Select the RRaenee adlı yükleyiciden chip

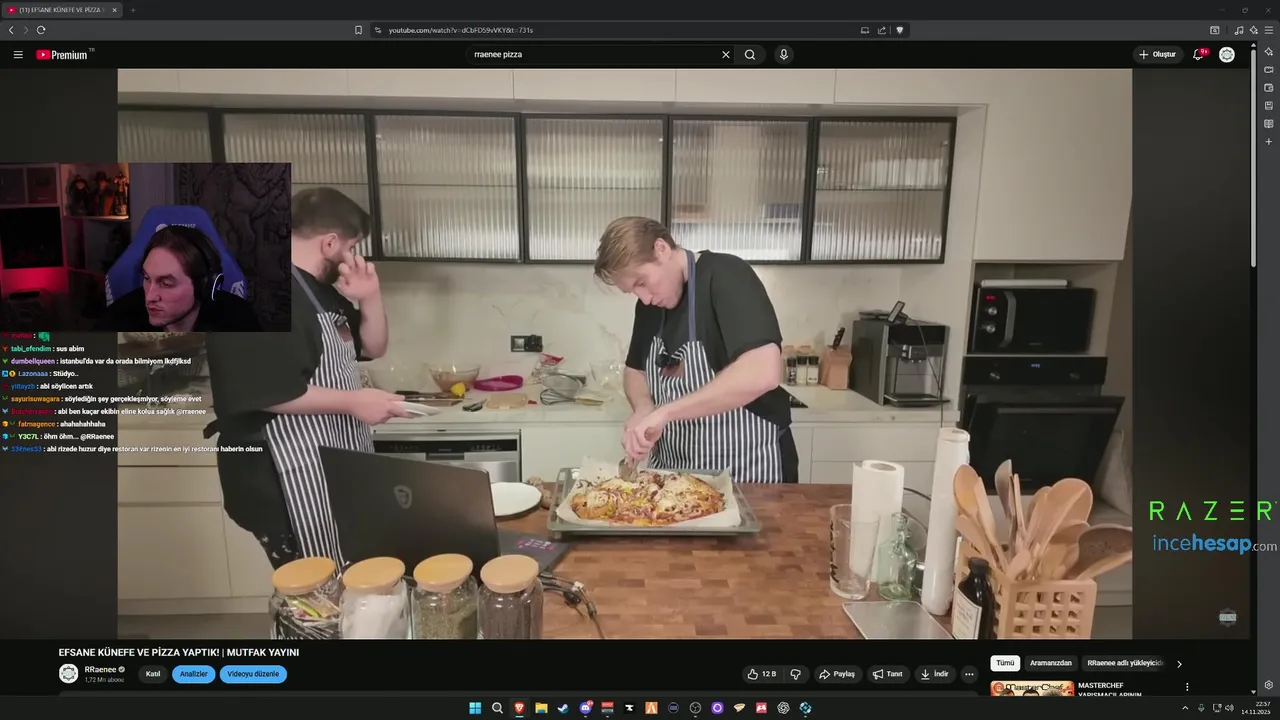coord(1125,663)
